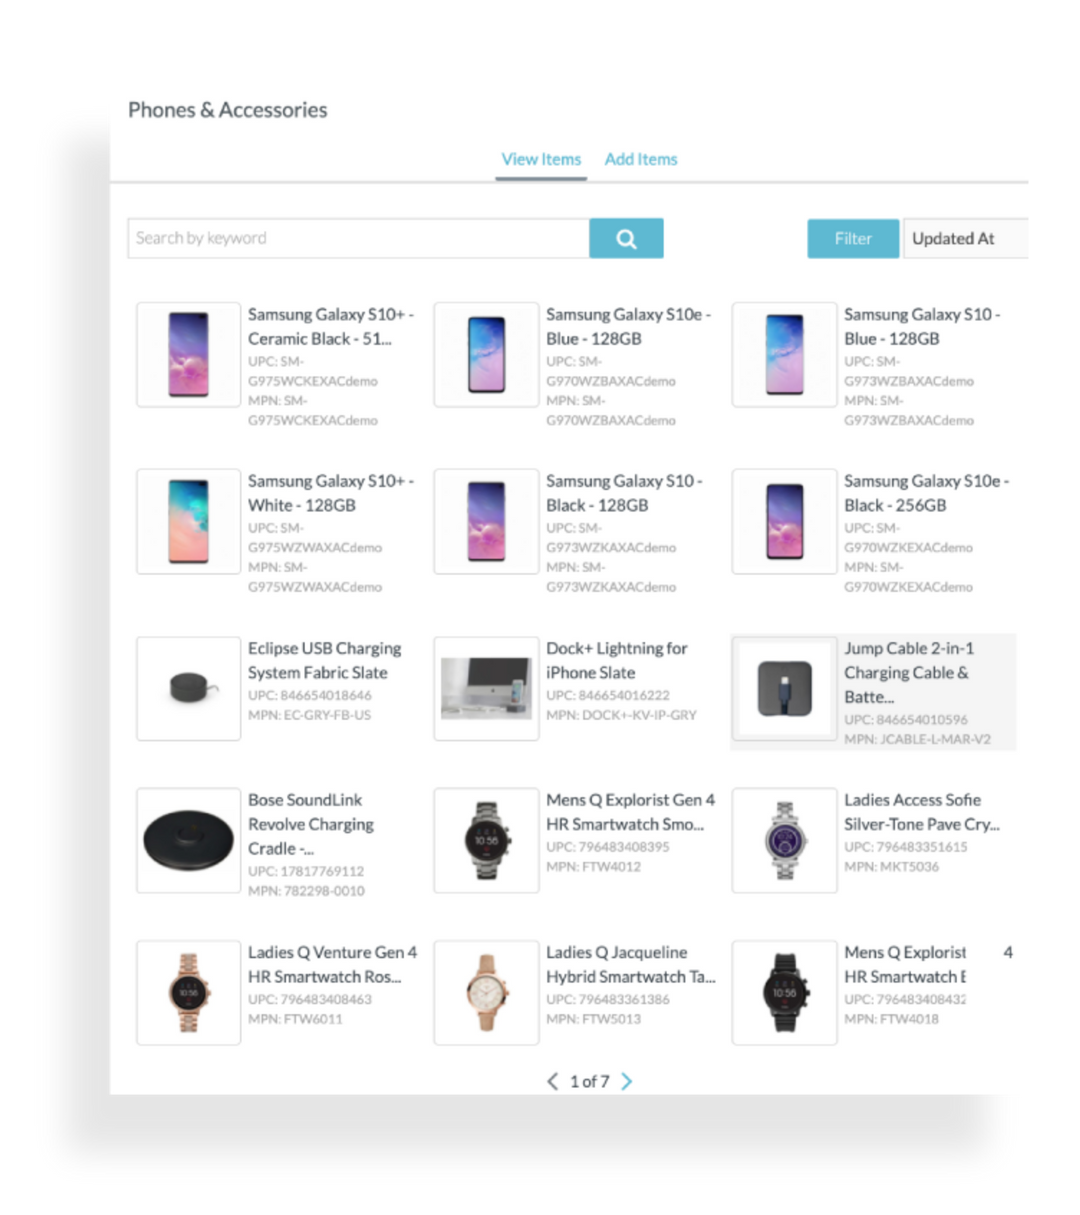This screenshot has width=1080, height=1215.
Task: Click Ladies Q Jacqueline Hybrid Smartwatch title
Action: click(x=630, y=965)
